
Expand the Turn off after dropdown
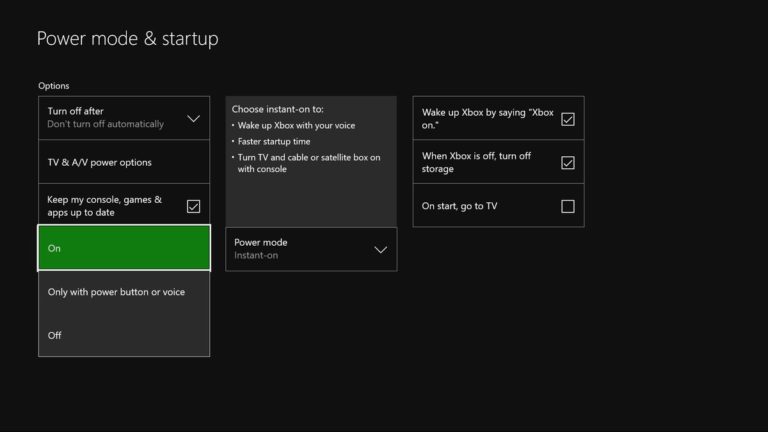[124, 118]
